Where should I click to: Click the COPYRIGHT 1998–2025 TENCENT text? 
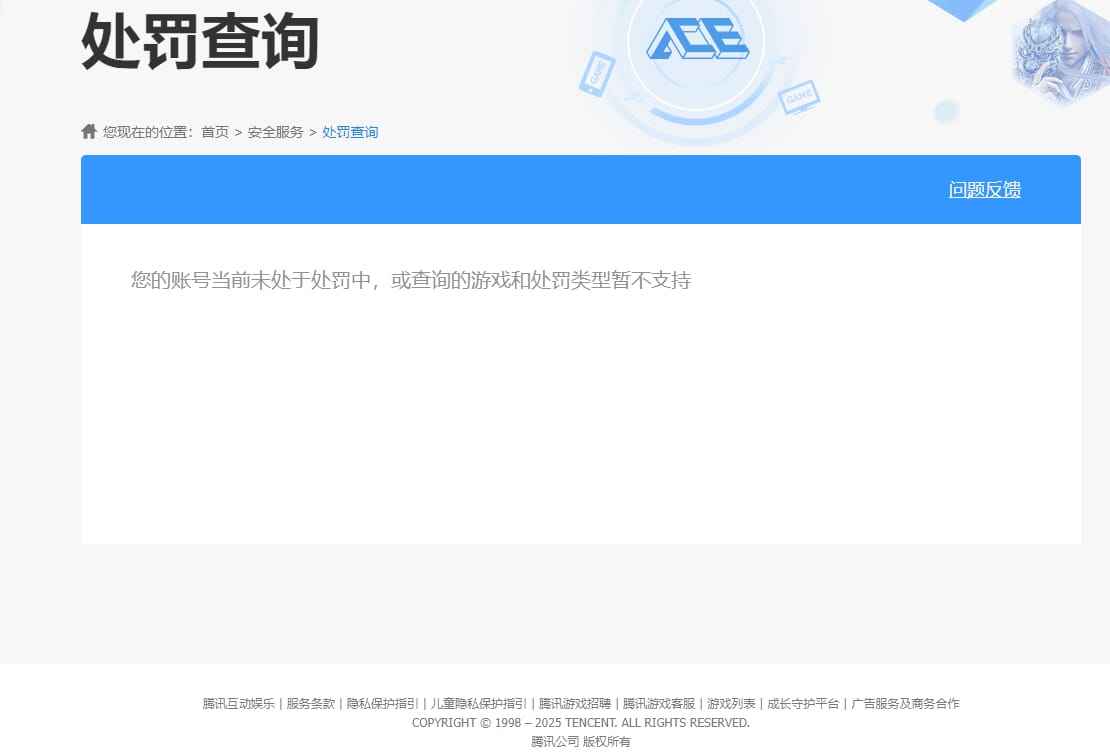pos(580,723)
